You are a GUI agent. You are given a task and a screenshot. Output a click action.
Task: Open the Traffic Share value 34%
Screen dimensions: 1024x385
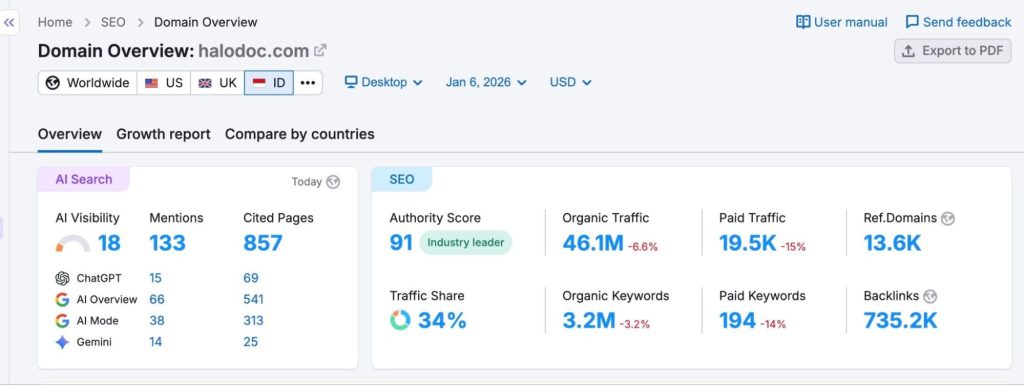(x=442, y=320)
